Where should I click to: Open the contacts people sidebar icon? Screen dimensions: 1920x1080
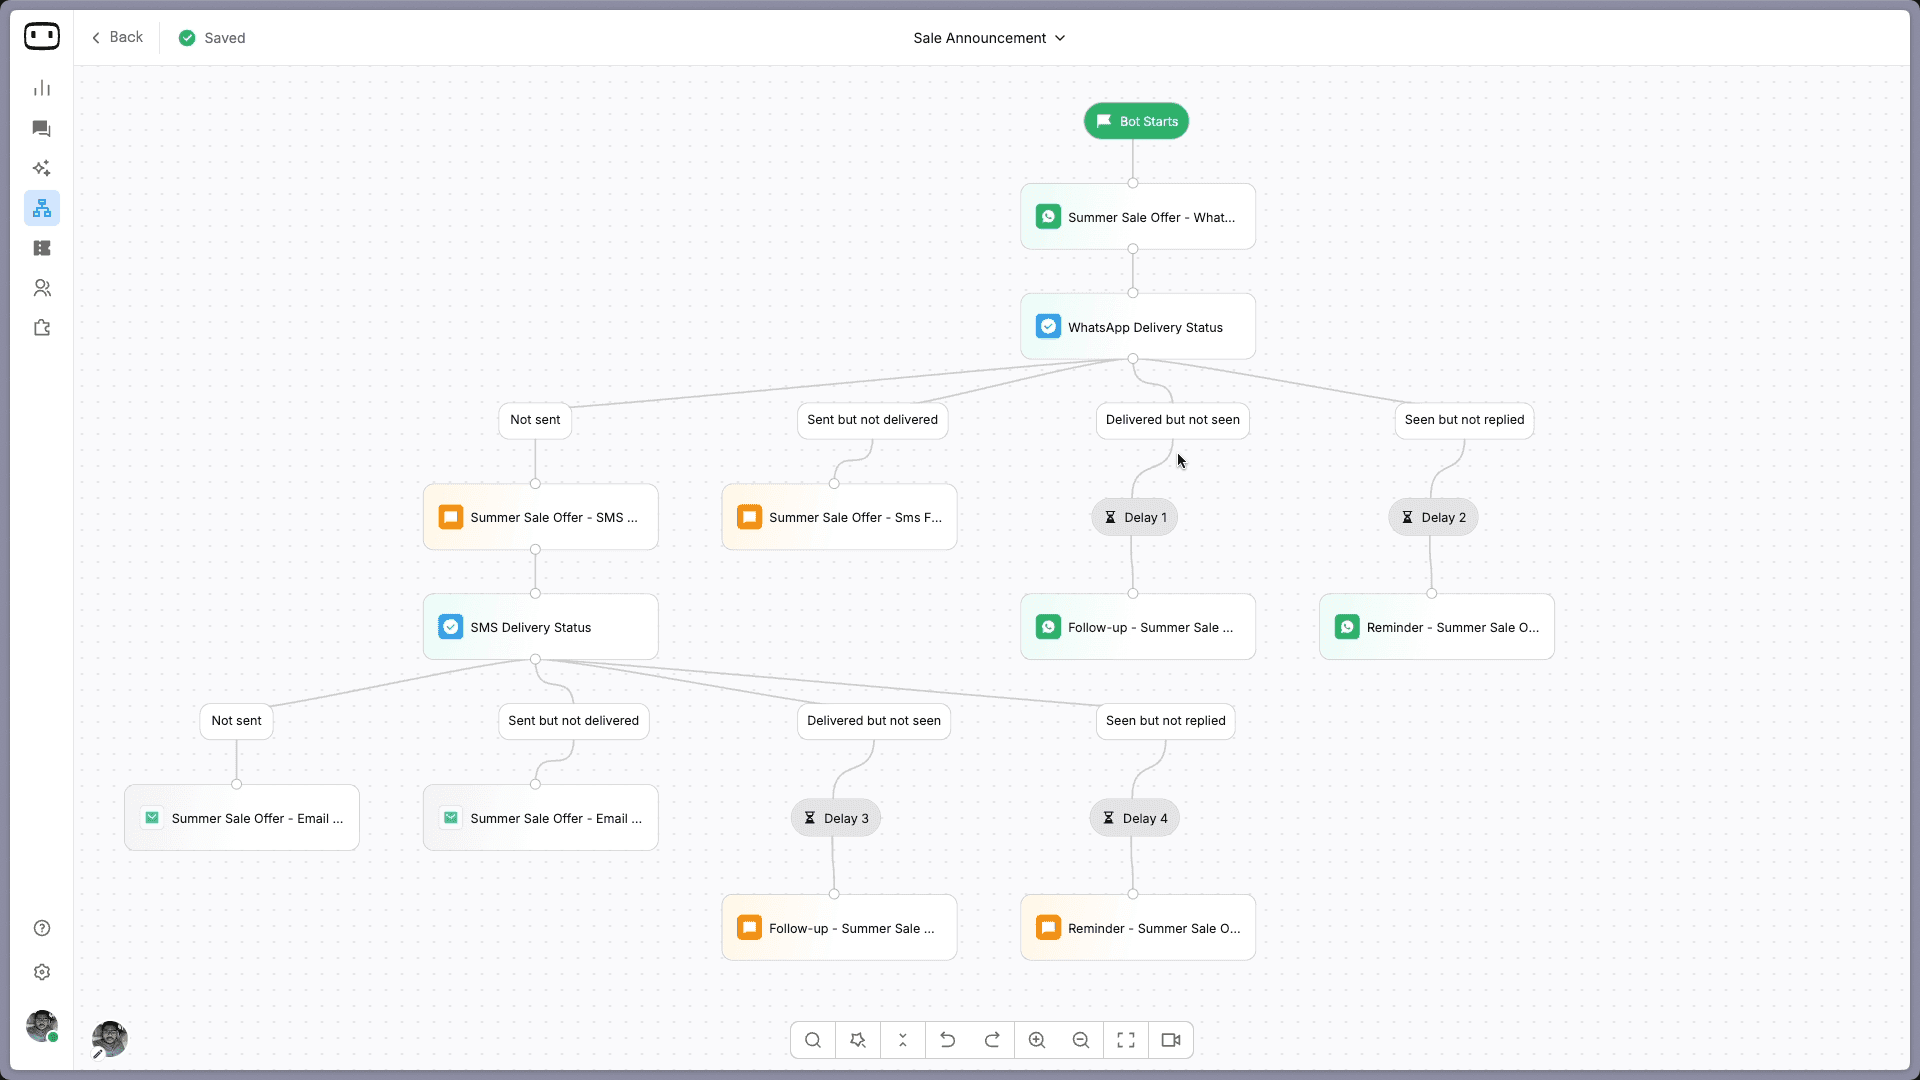pos(41,288)
